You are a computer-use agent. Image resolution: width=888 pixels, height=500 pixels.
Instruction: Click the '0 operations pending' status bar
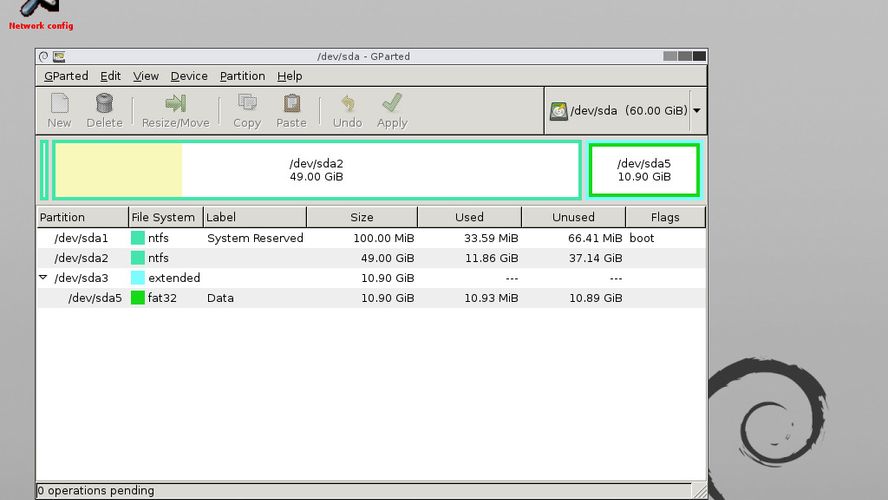[x=363, y=490]
